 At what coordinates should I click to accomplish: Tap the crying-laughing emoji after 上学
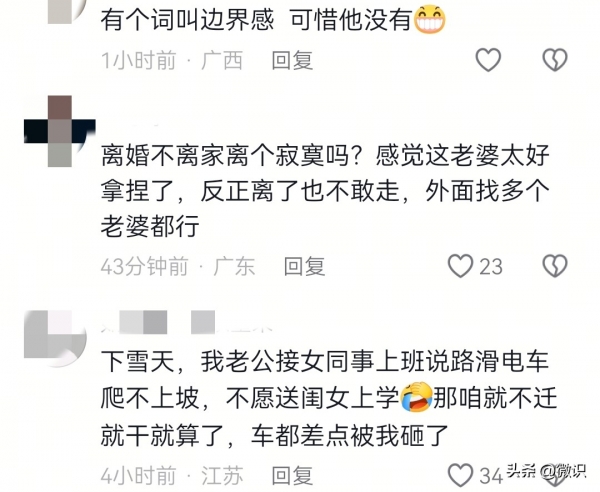tap(416, 398)
